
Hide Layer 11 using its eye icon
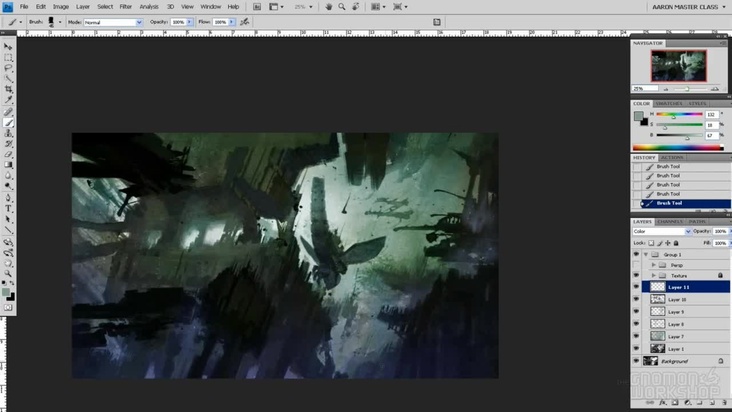[x=636, y=286]
